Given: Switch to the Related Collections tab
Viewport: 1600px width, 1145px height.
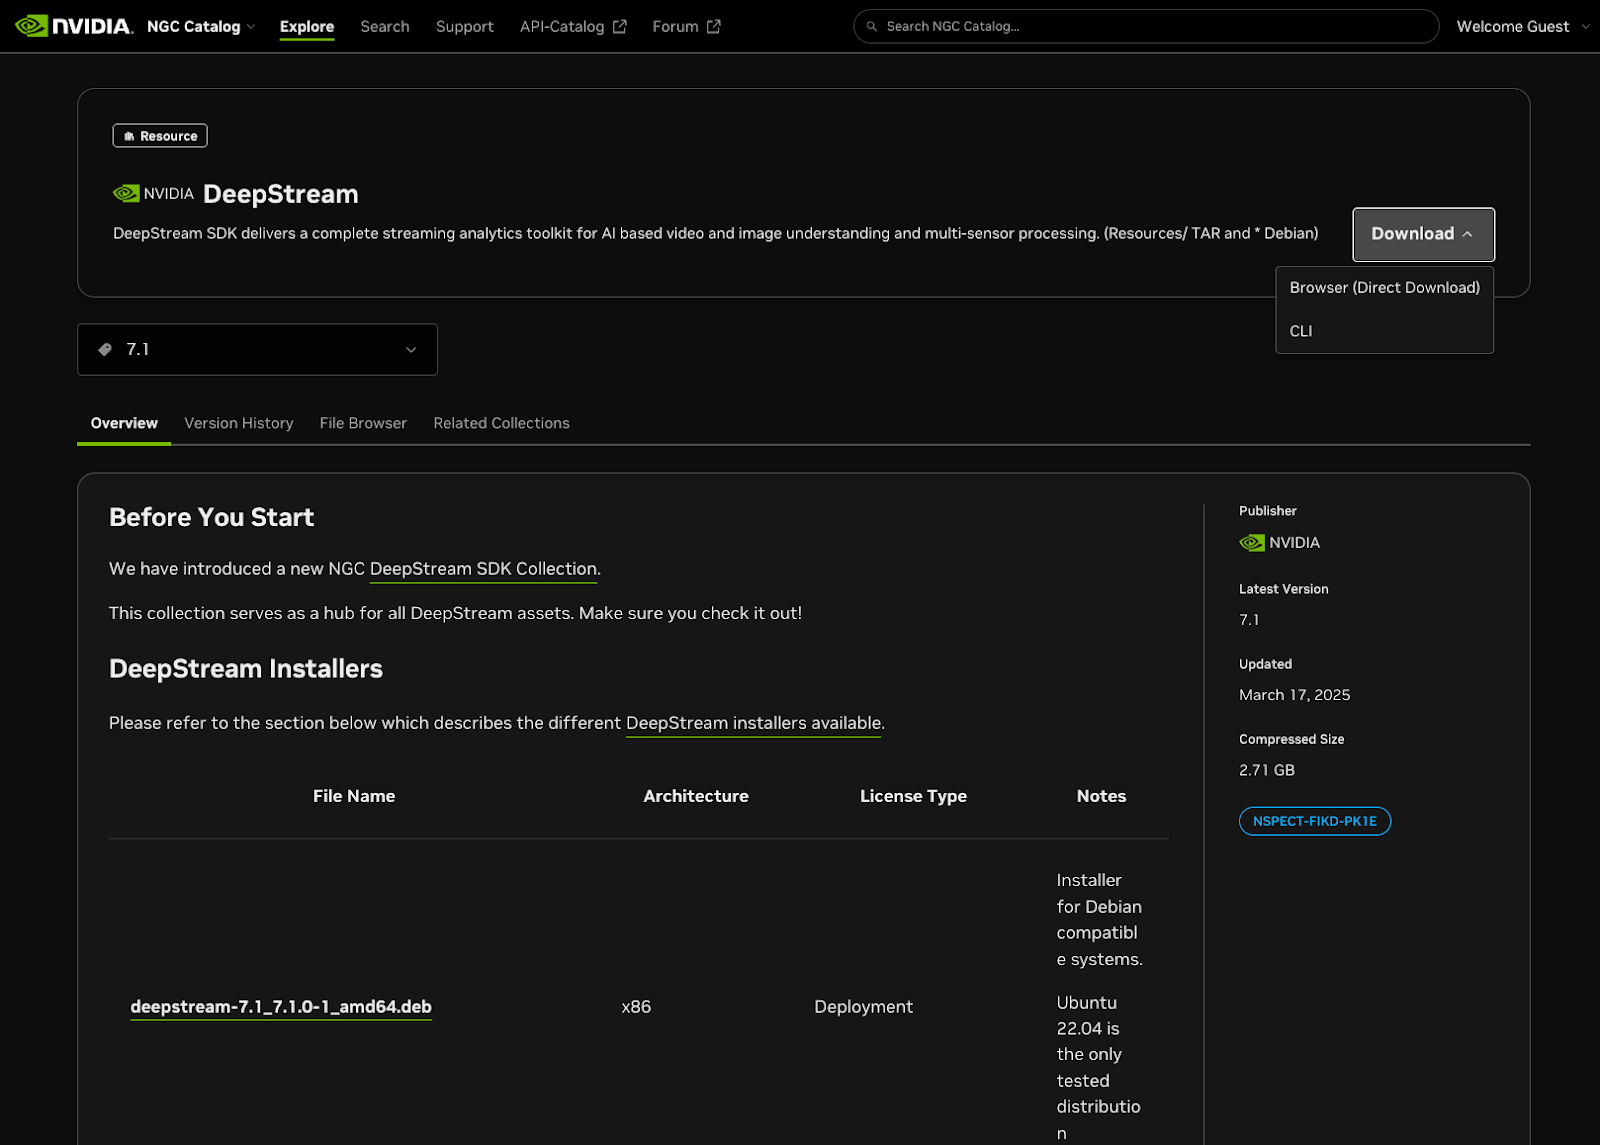Looking at the screenshot, I should pyautogui.click(x=501, y=423).
